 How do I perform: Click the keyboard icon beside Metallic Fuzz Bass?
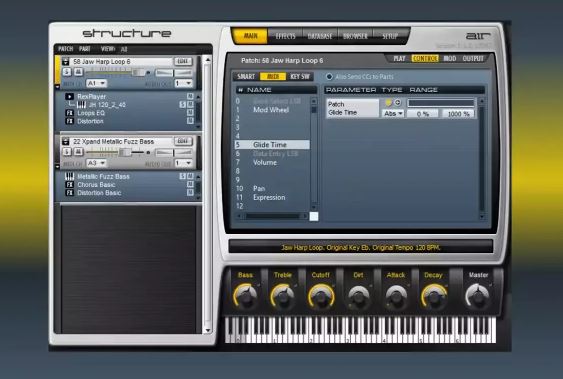(x=69, y=176)
